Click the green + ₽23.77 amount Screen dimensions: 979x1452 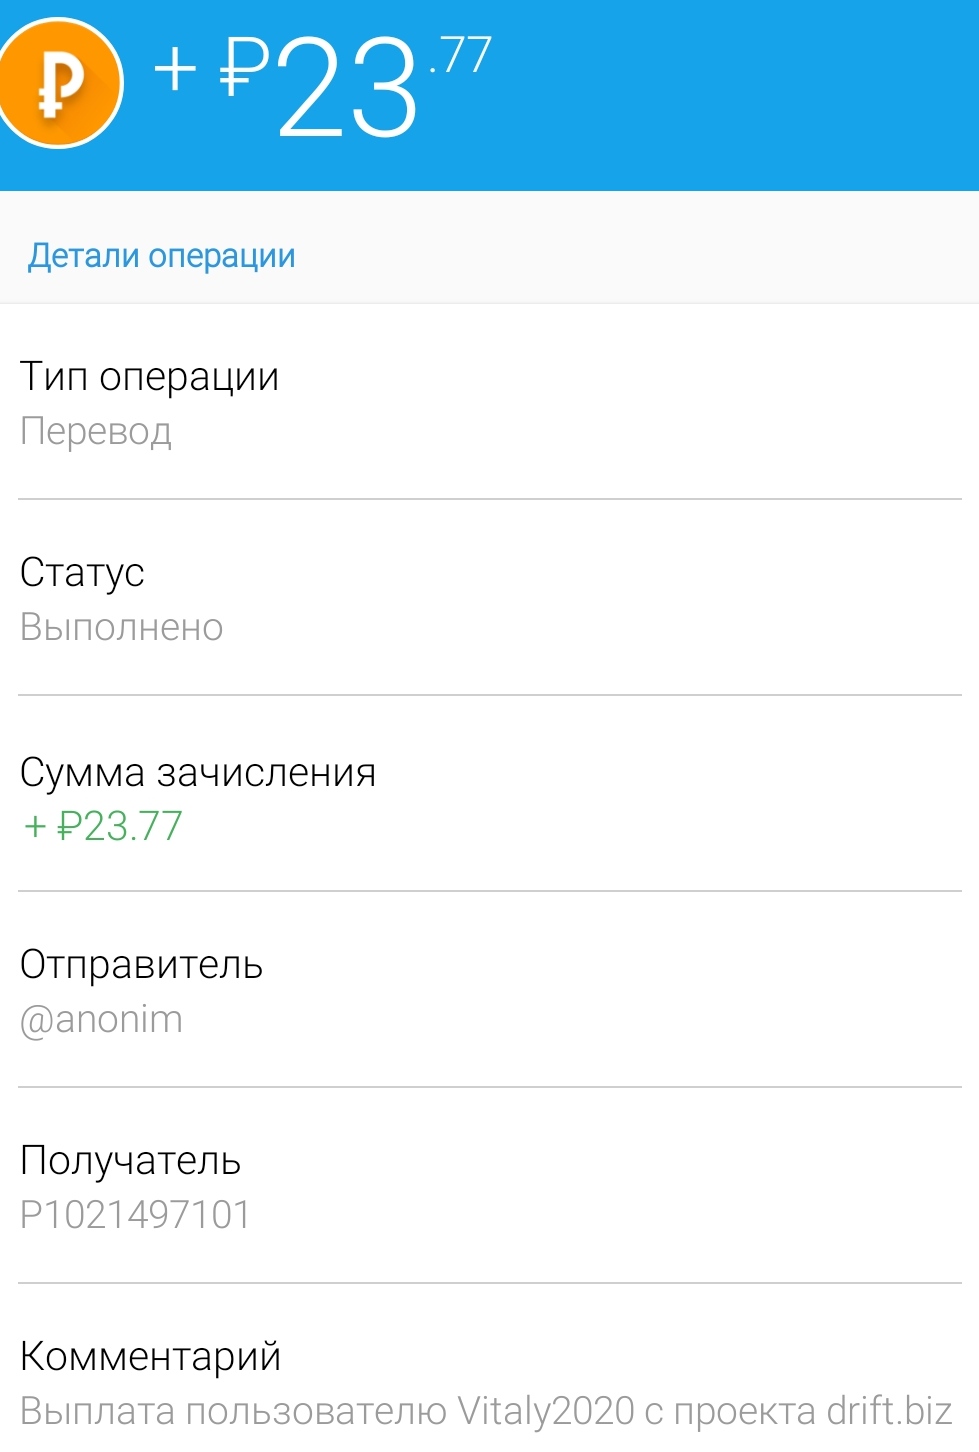(x=103, y=826)
